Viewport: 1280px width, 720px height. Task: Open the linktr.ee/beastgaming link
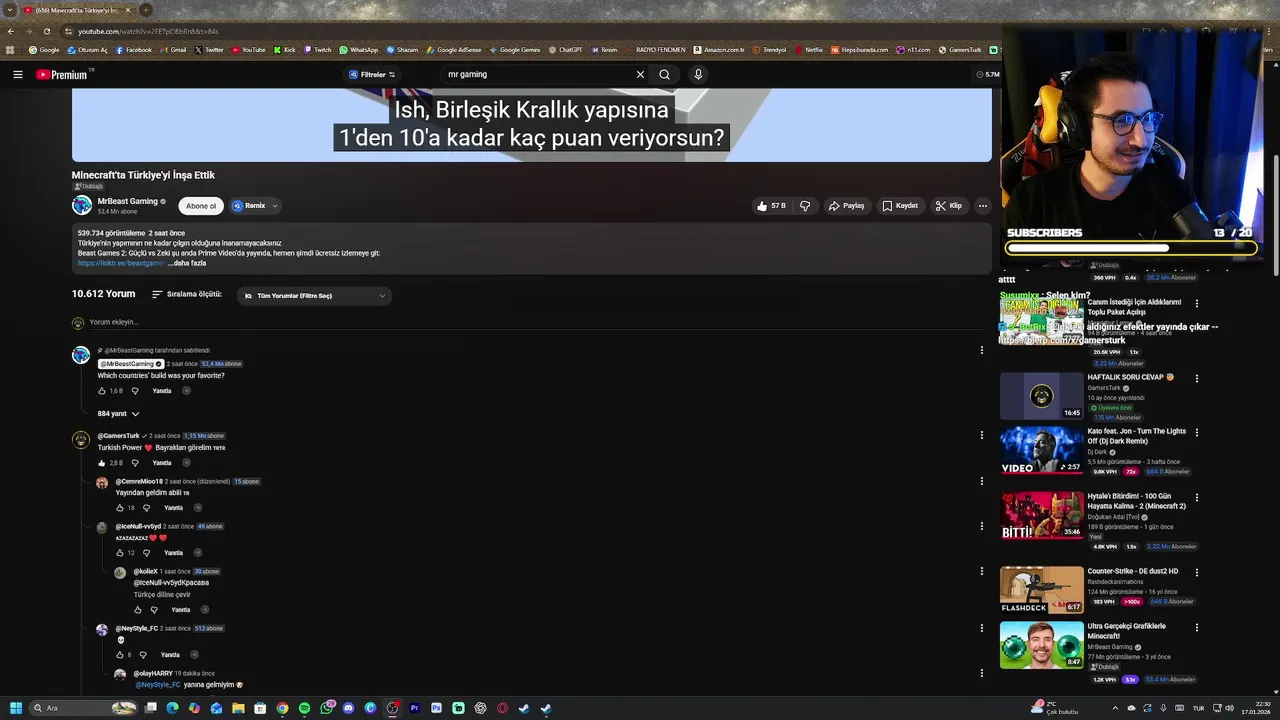[120, 263]
